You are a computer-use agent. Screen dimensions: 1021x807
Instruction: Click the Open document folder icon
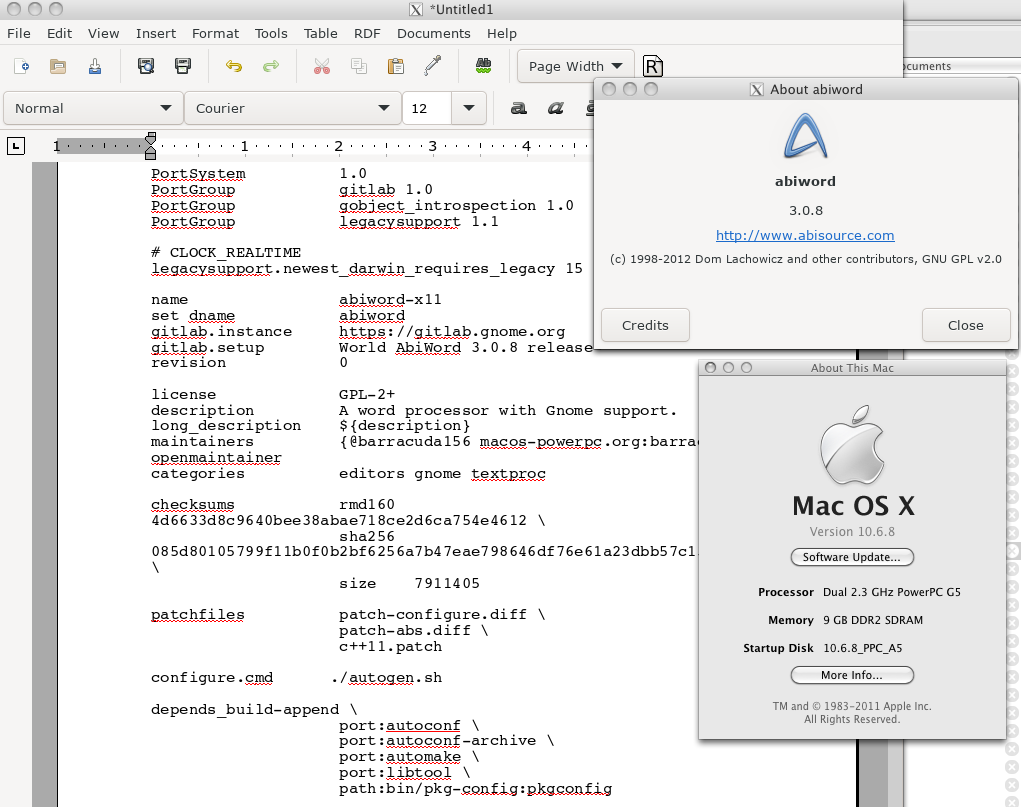(x=58, y=66)
